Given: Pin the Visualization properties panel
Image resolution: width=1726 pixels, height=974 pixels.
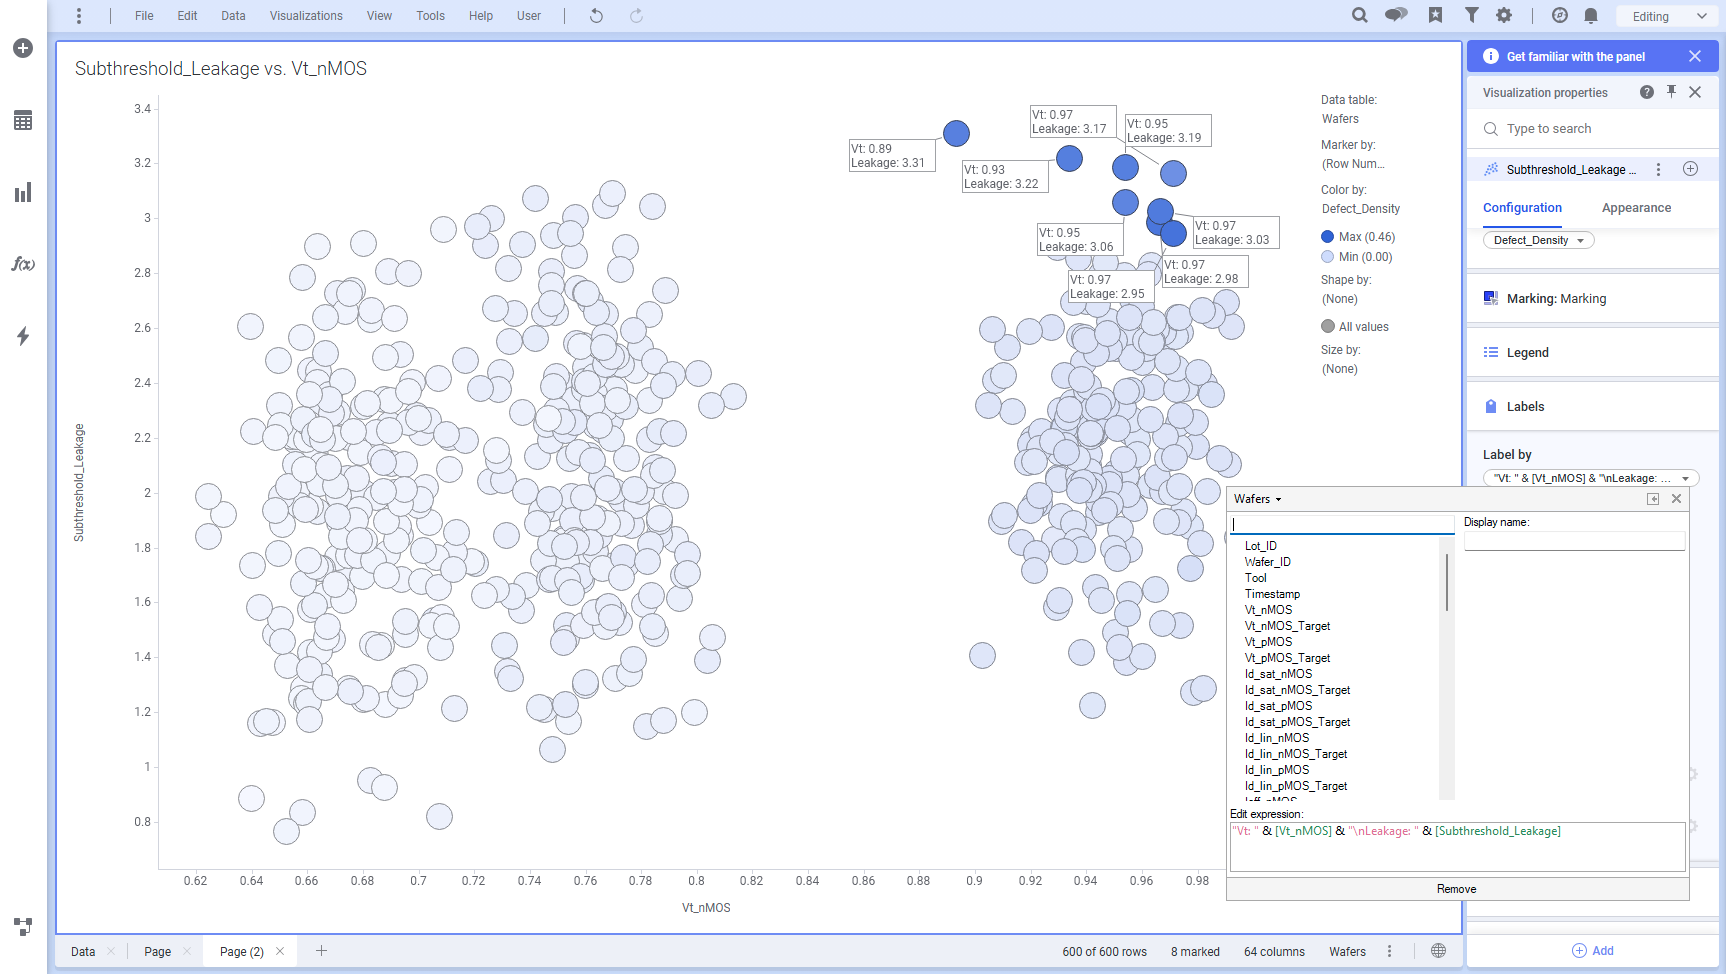Looking at the screenshot, I should coord(1671,92).
